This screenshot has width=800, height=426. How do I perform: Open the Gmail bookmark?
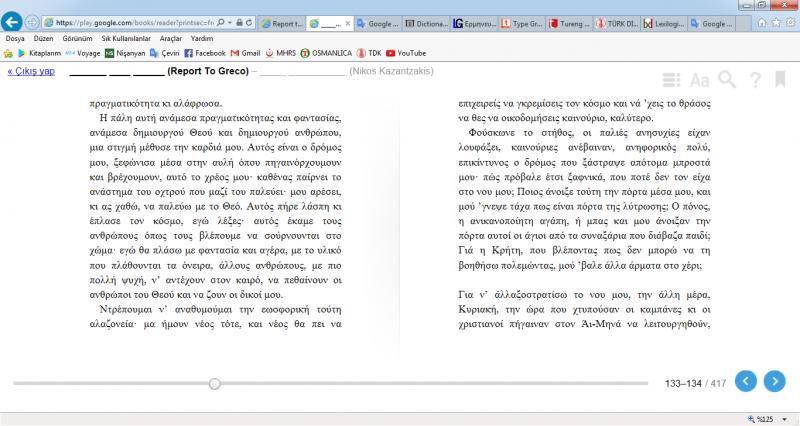[x=245, y=53]
